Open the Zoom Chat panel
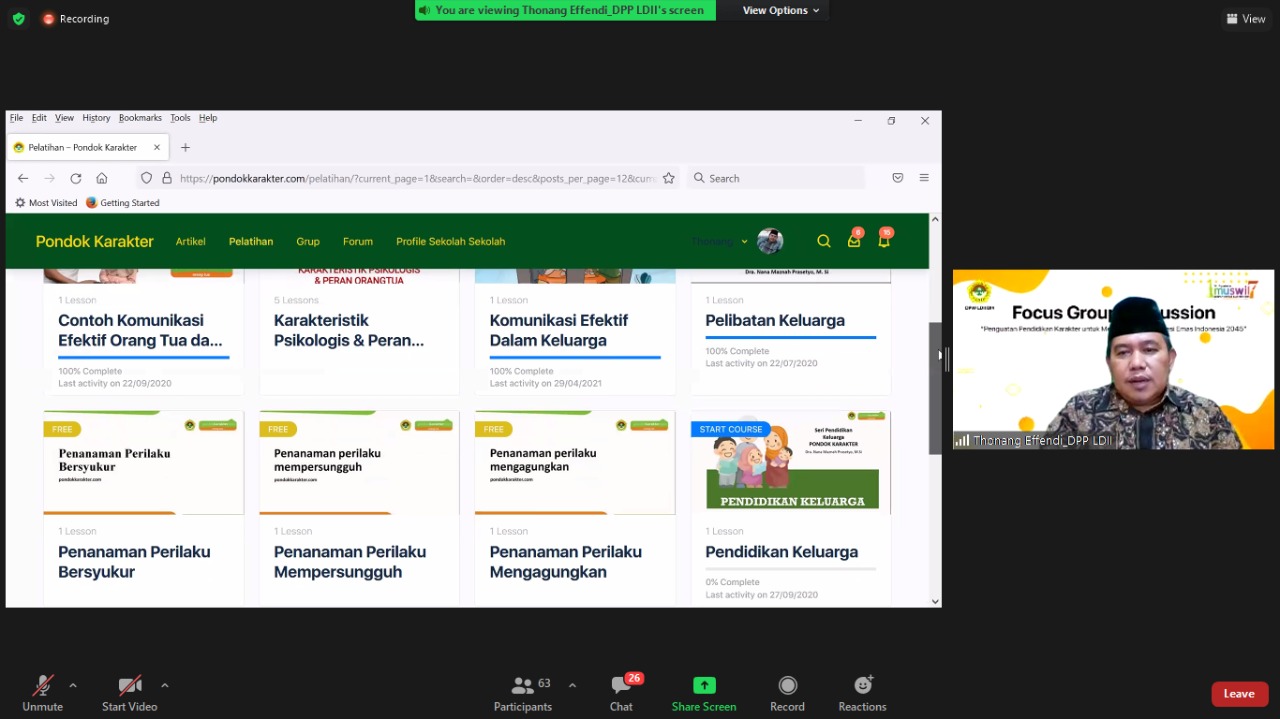The image size is (1280, 719). [622, 694]
